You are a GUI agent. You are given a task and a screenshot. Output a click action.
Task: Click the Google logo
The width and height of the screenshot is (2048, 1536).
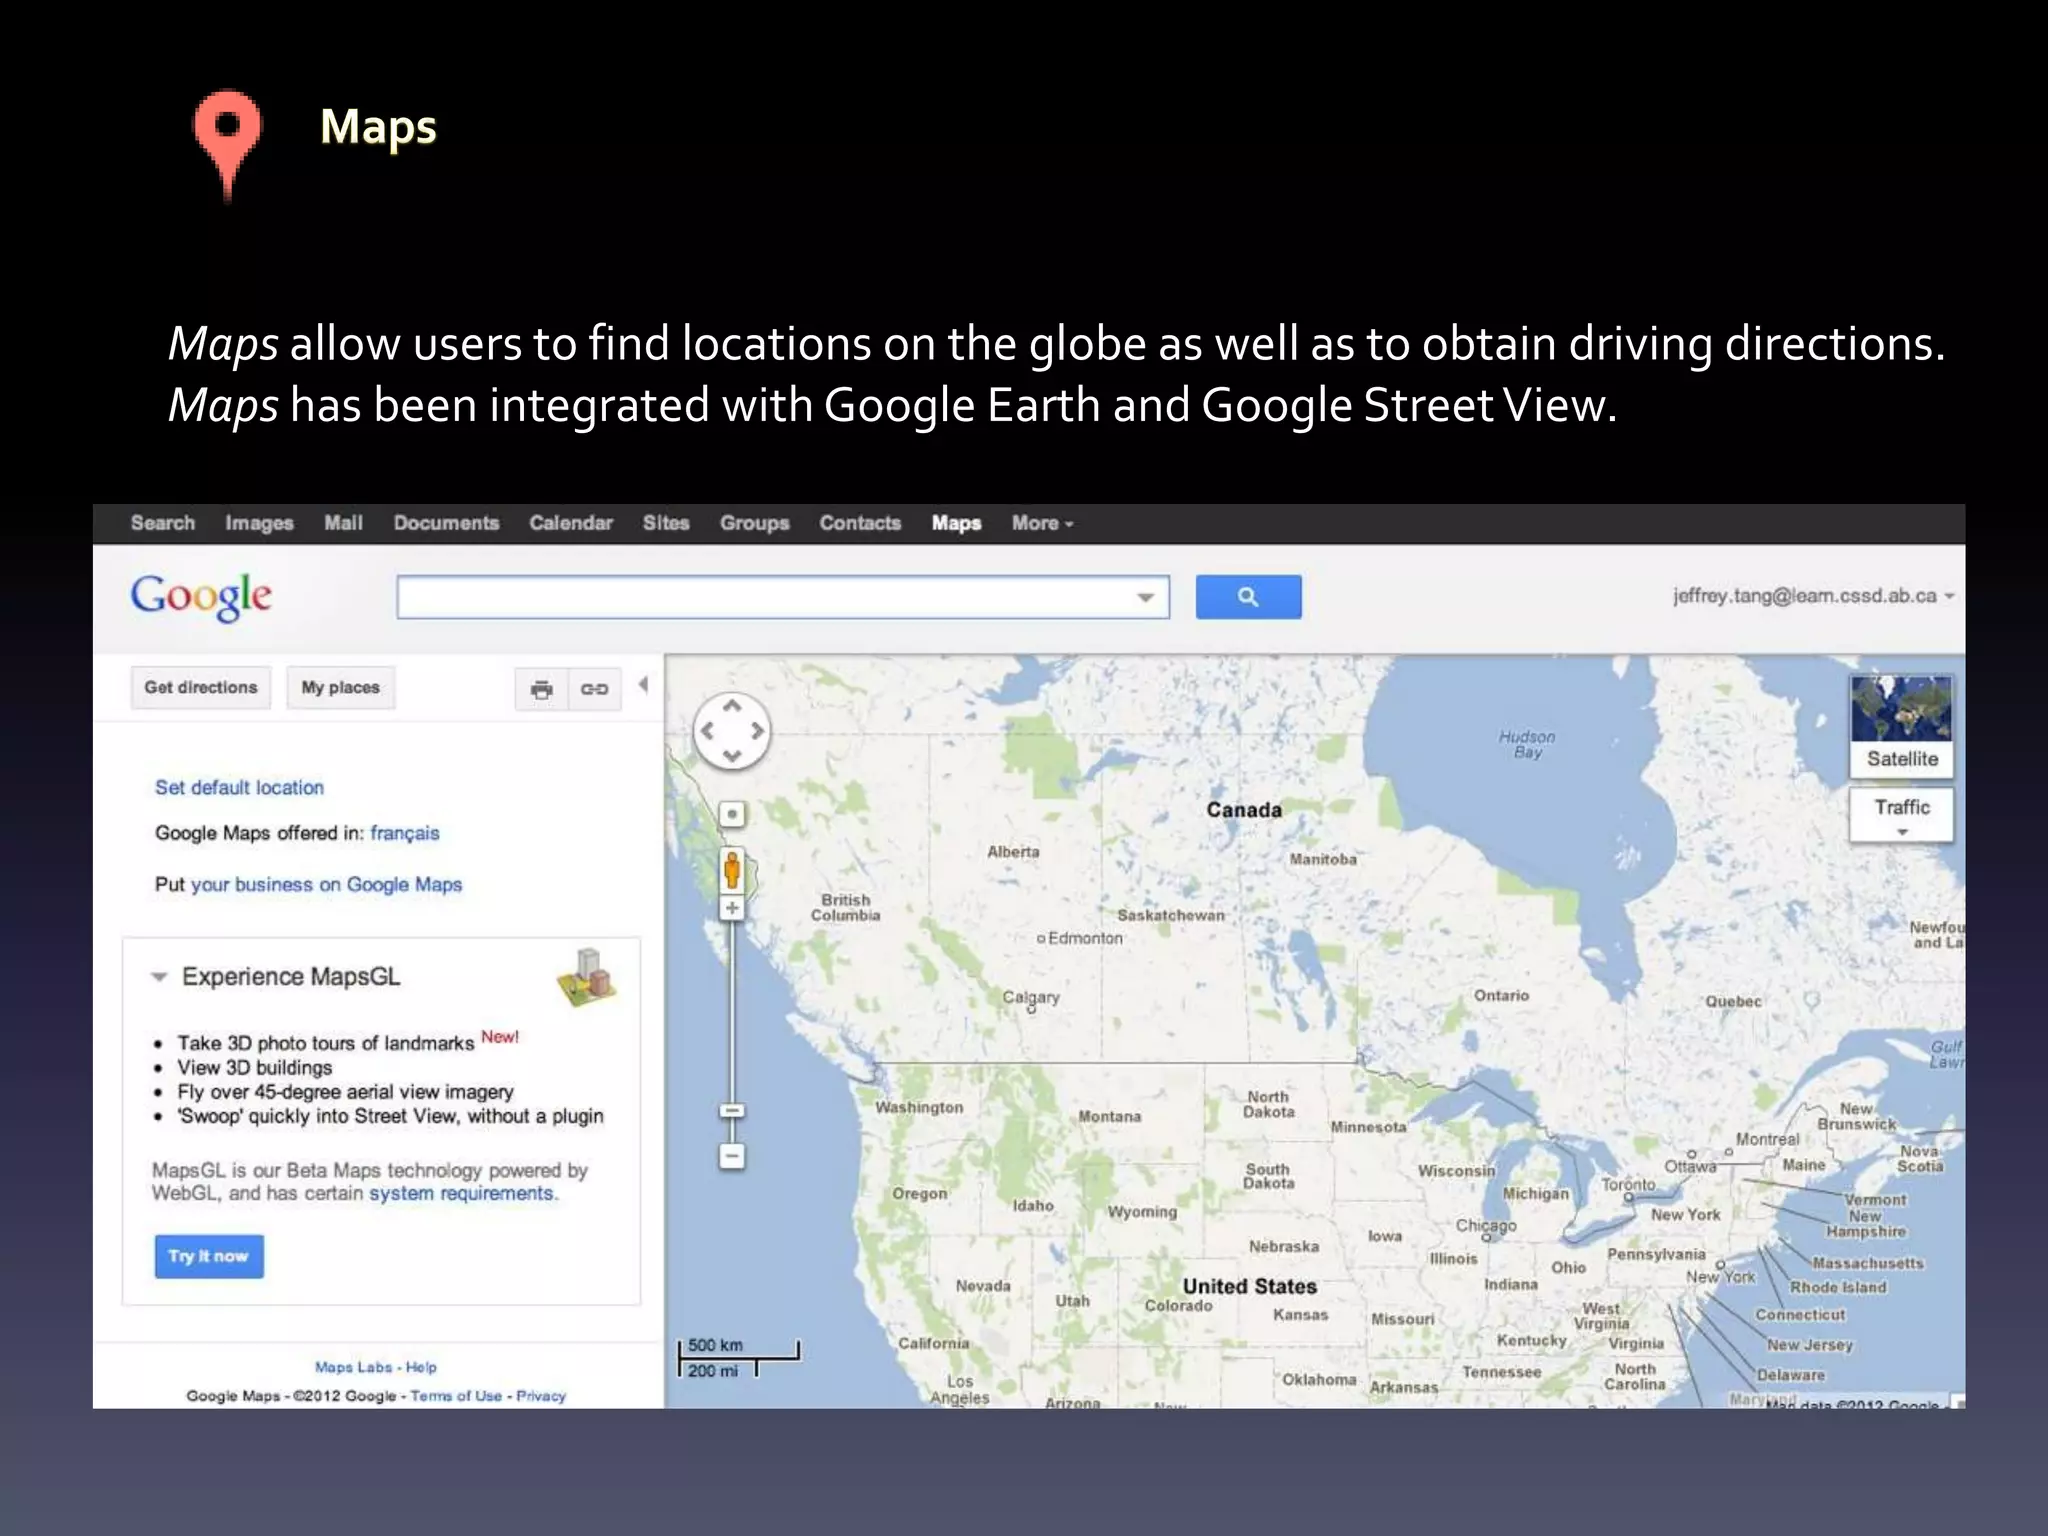pyautogui.click(x=201, y=597)
